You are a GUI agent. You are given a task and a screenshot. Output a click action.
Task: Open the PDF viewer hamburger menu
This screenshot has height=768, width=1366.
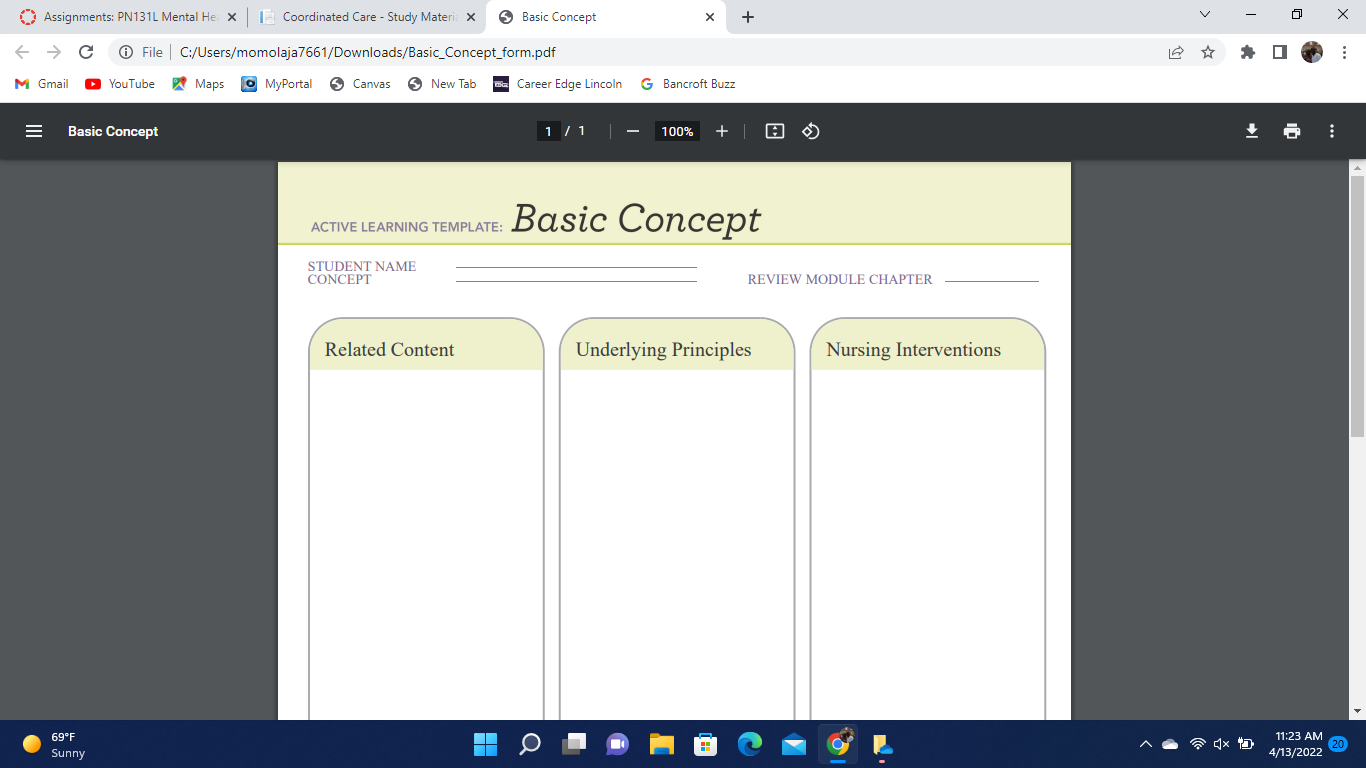point(34,131)
